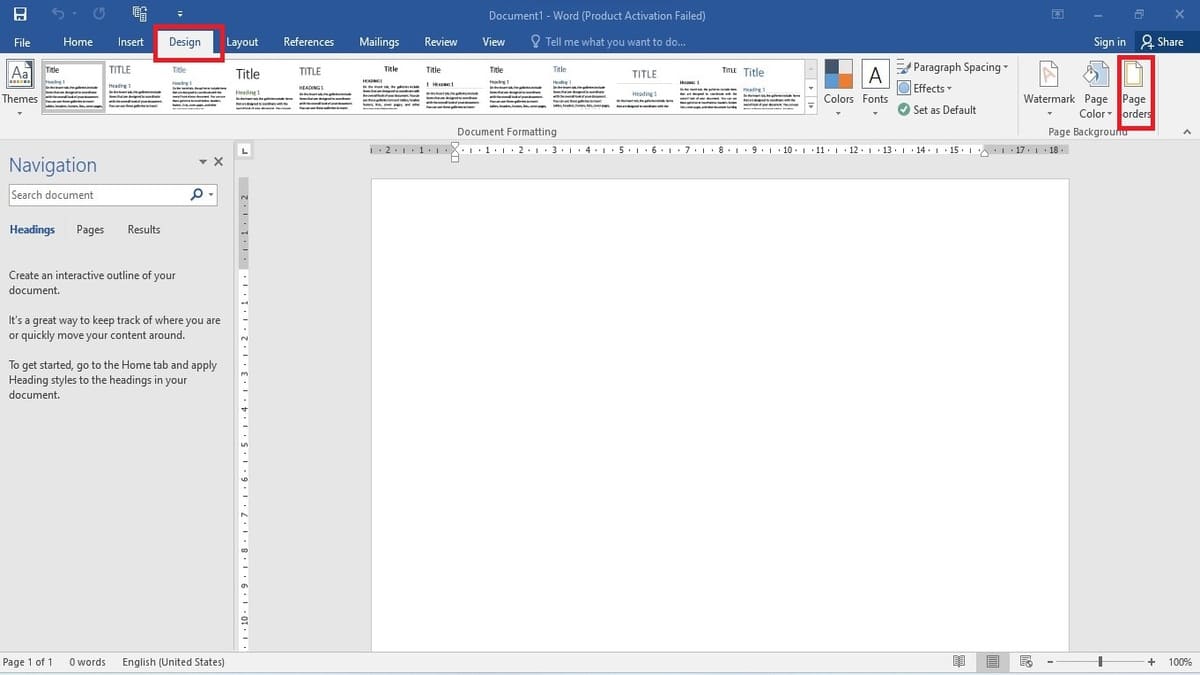Switch to the Layout tab

point(242,42)
